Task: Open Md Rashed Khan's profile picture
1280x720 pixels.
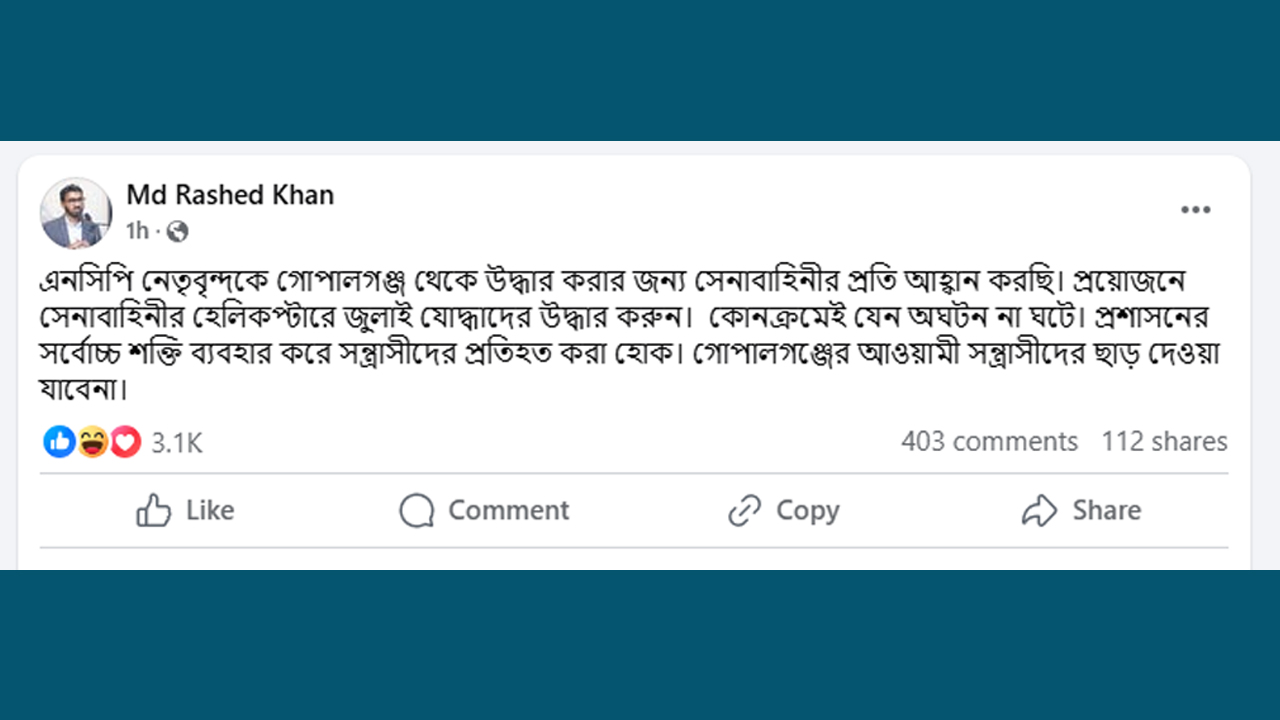Action: tap(76, 213)
